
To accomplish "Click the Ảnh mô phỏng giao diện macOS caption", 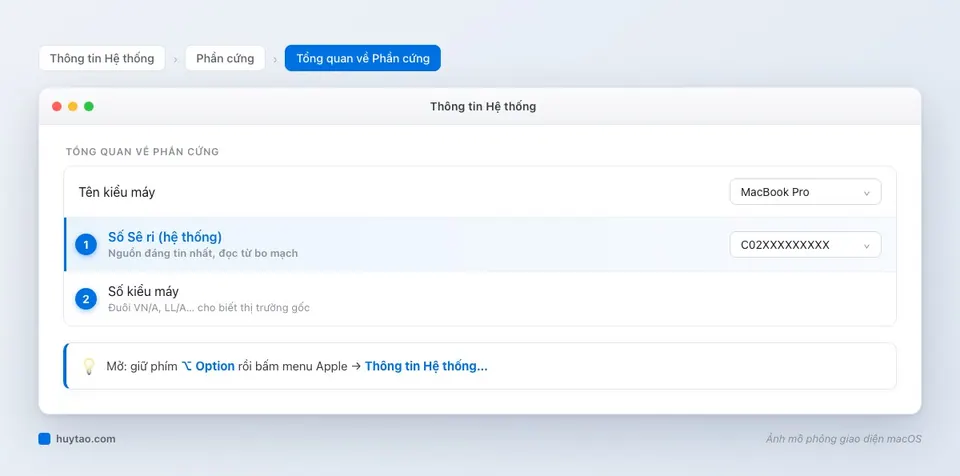I will [x=843, y=439].
